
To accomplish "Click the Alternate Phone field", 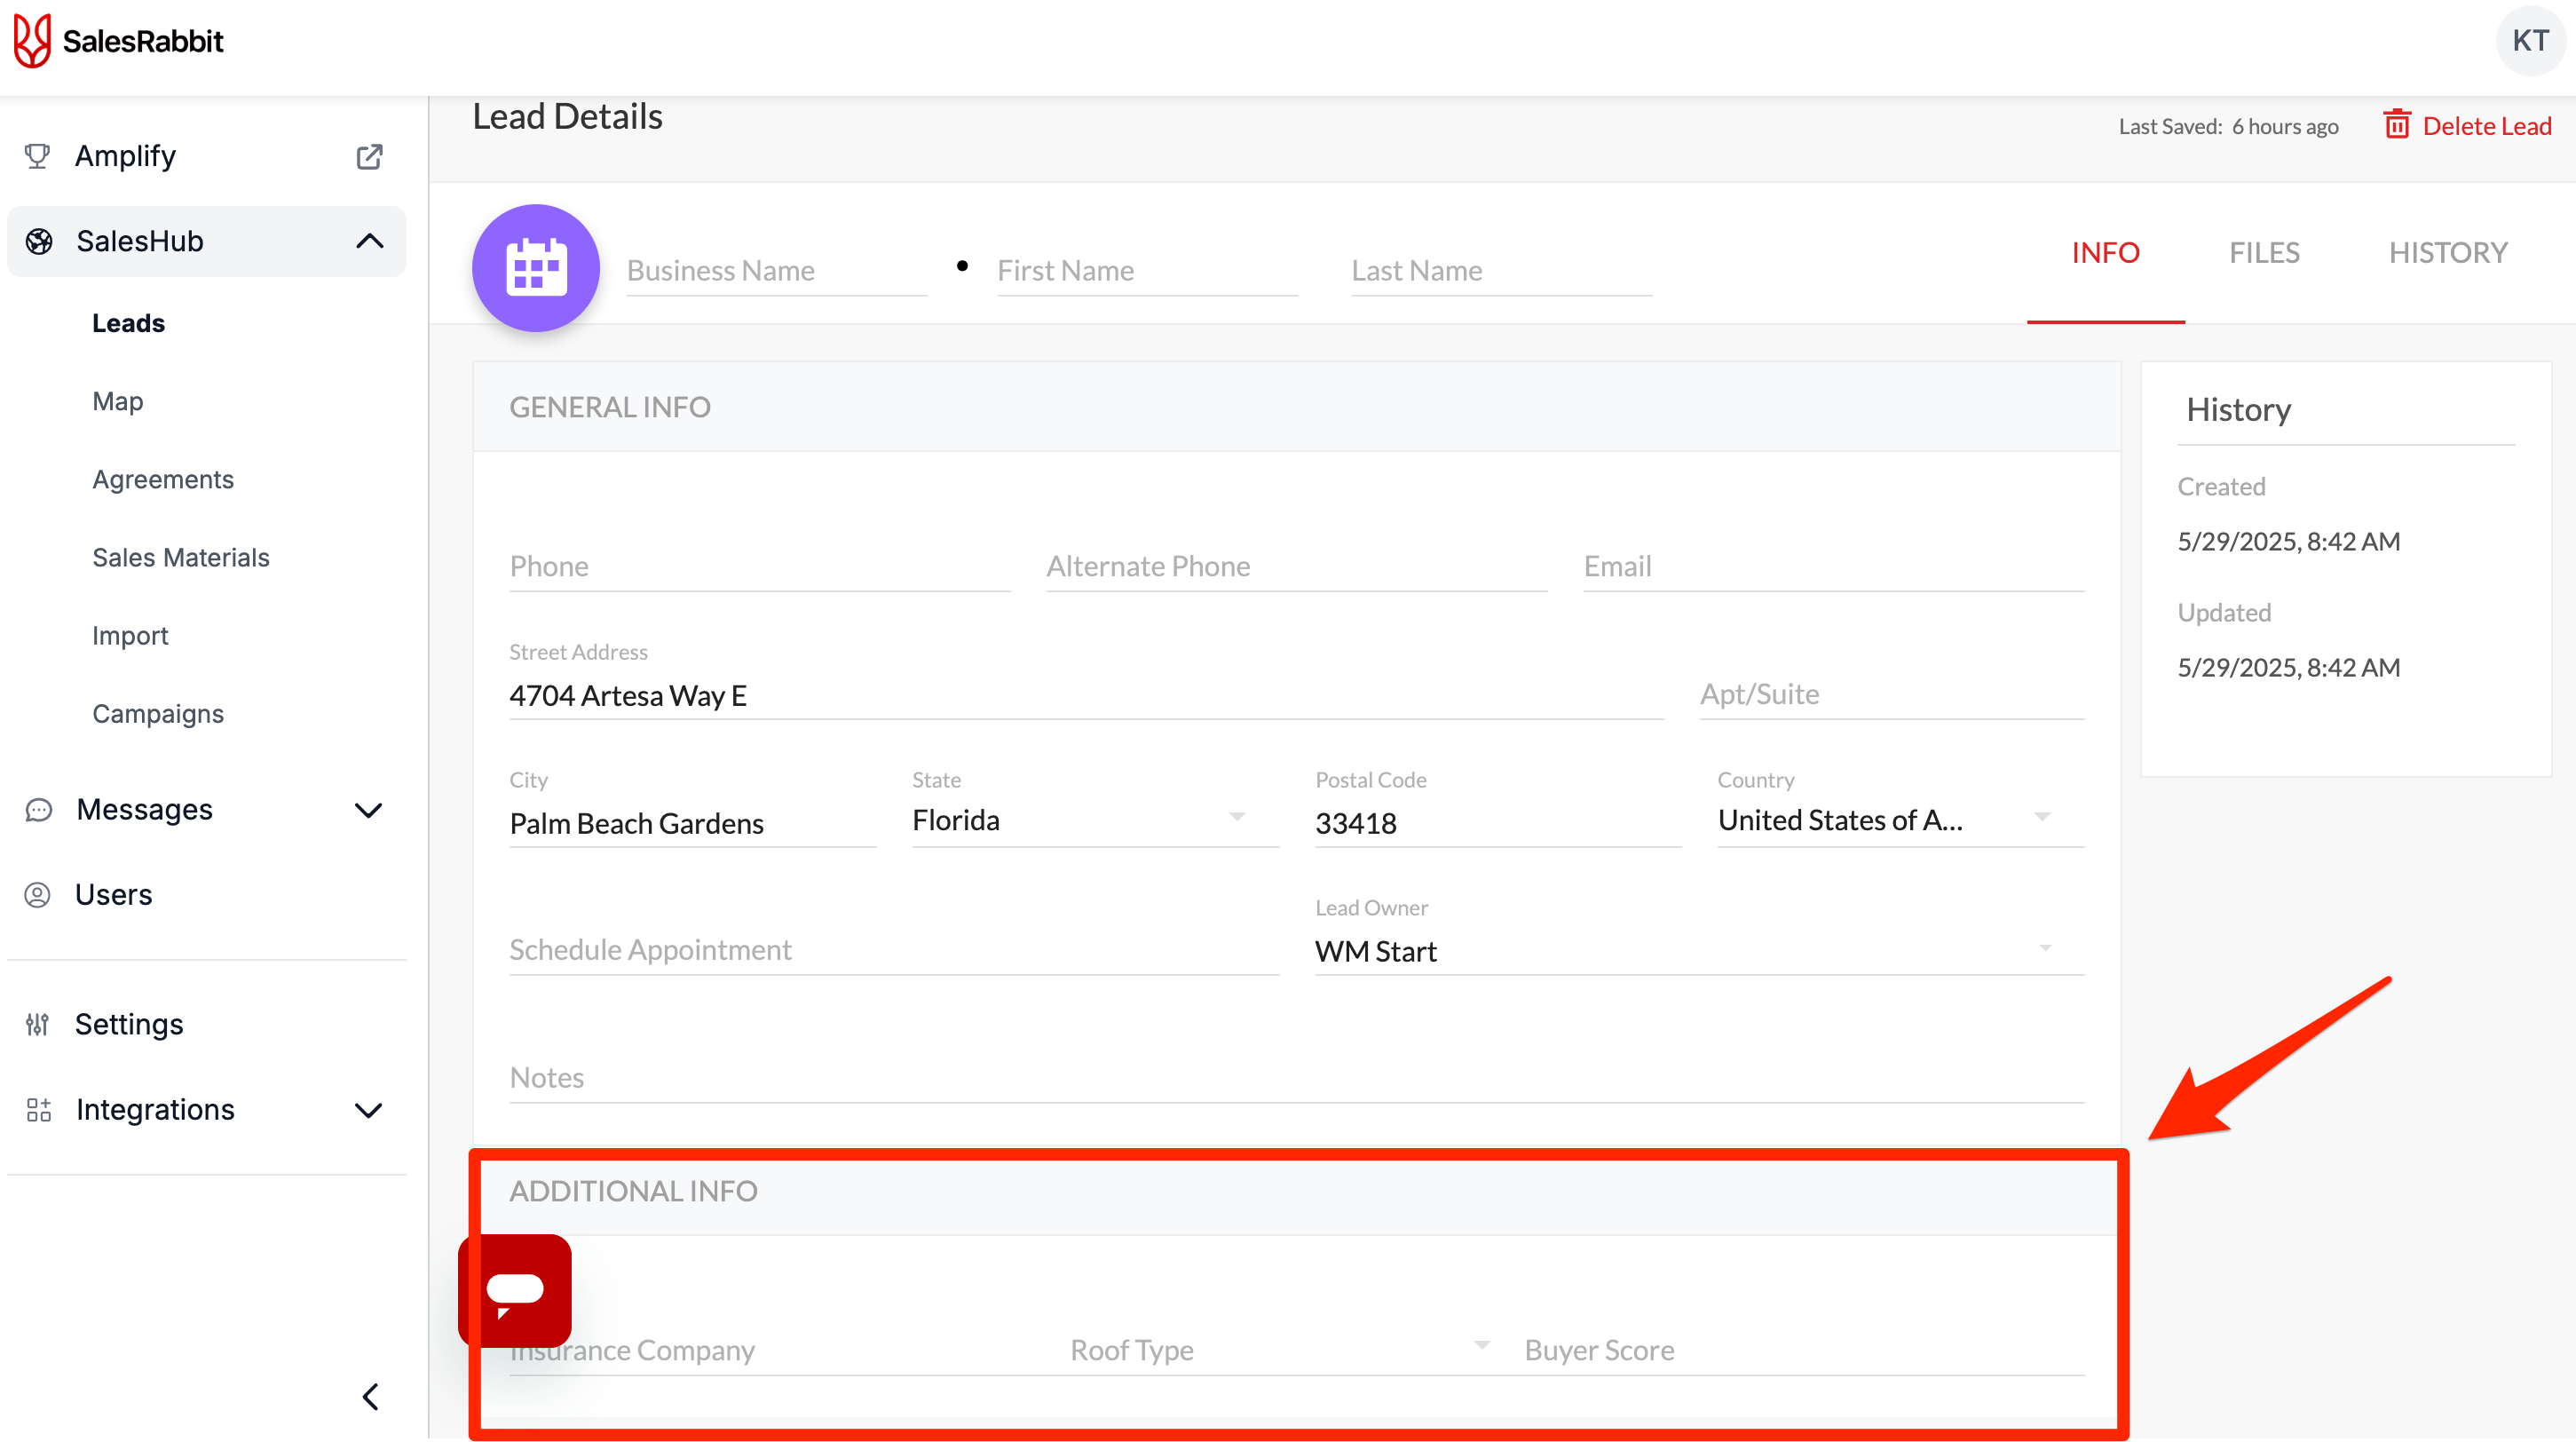I will (1296, 566).
